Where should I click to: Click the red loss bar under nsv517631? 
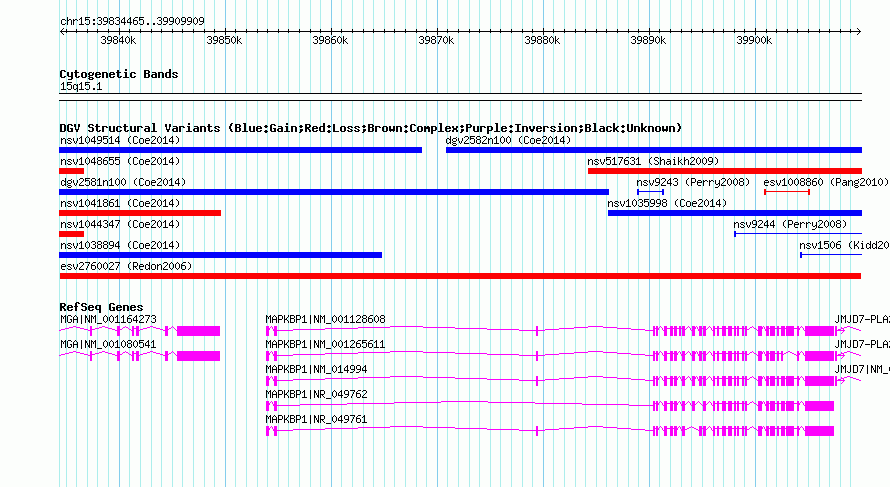tap(725, 171)
